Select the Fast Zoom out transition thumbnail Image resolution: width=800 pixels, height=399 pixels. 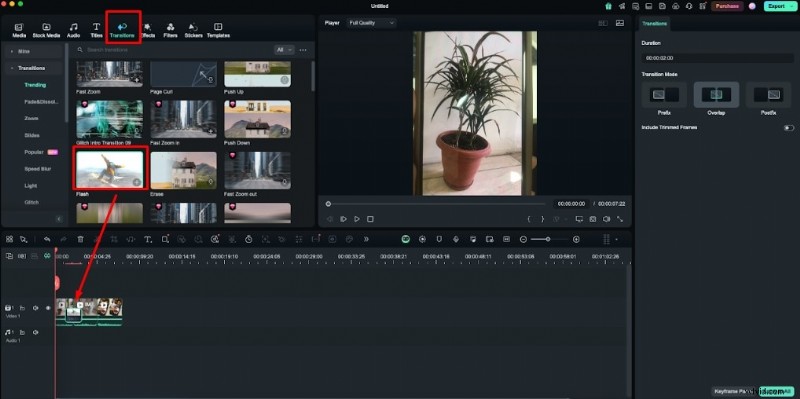click(x=258, y=170)
